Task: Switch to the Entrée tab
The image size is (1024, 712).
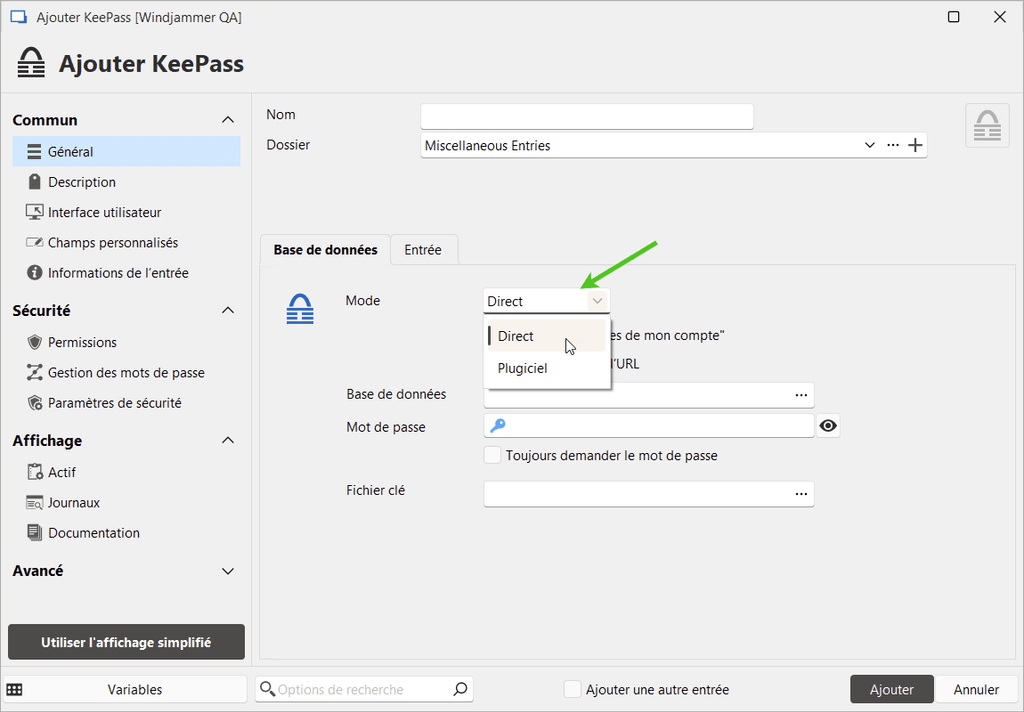Action: click(x=424, y=249)
